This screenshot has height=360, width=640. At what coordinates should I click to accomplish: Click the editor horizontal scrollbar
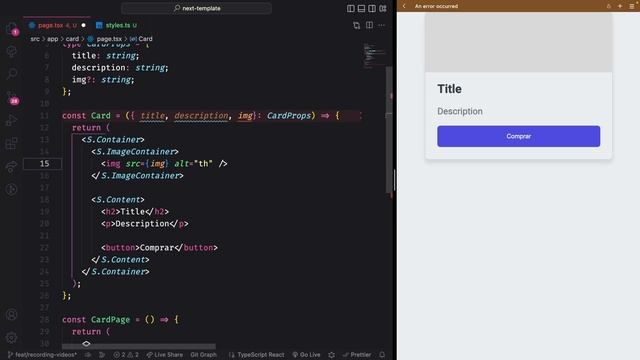click(x=139, y=347)
